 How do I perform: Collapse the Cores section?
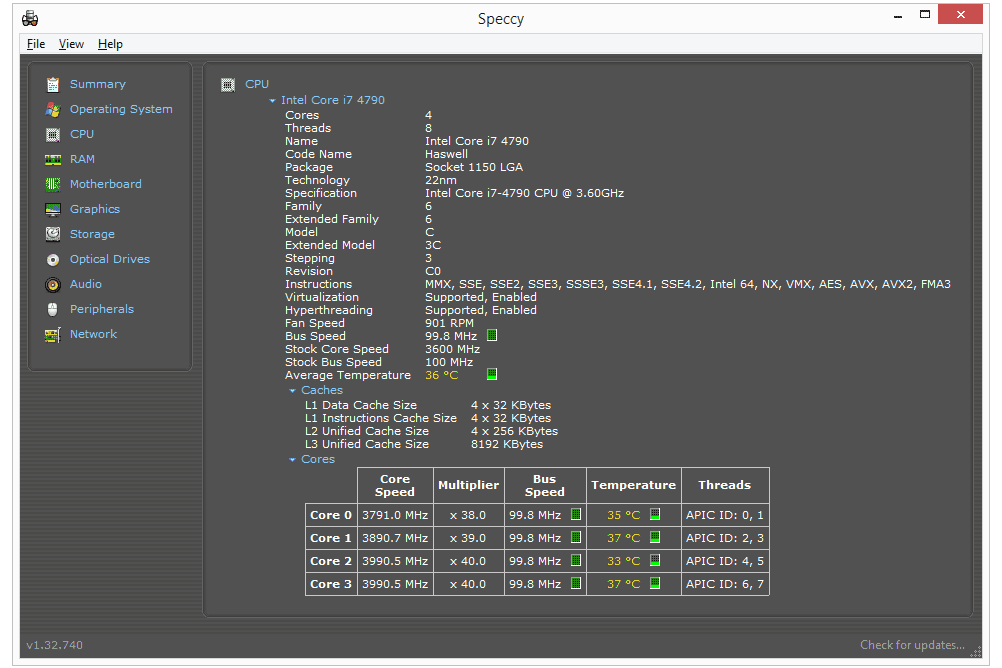tap(292, 460)
